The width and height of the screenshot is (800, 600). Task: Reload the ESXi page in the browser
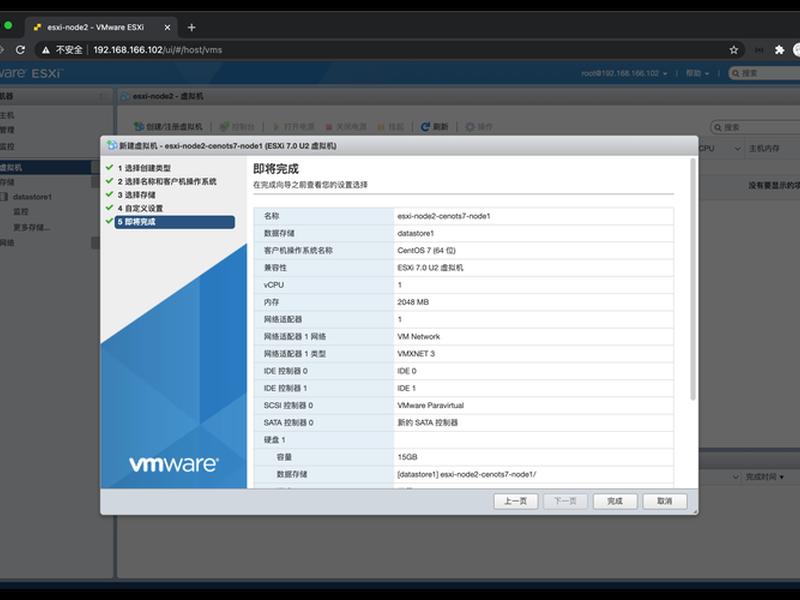20,50
